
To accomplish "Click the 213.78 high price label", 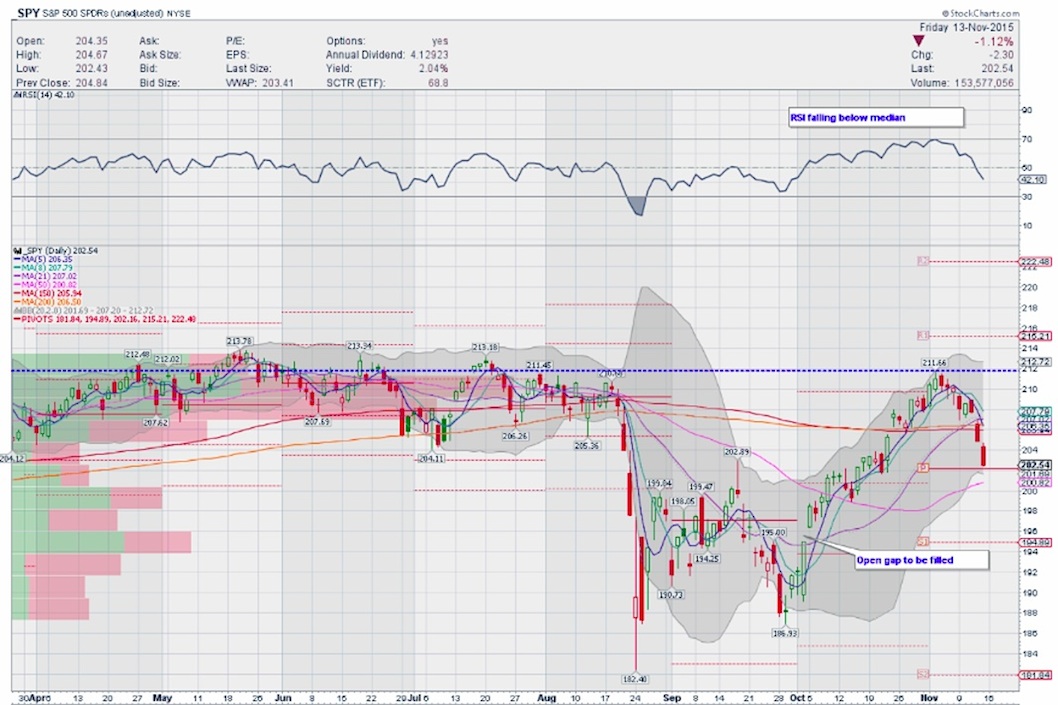I will [240, 341].
